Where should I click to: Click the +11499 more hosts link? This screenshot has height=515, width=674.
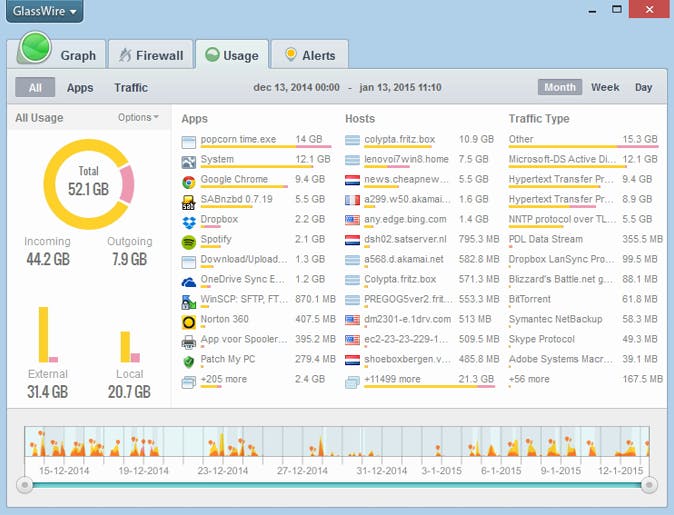click(392, 379)
